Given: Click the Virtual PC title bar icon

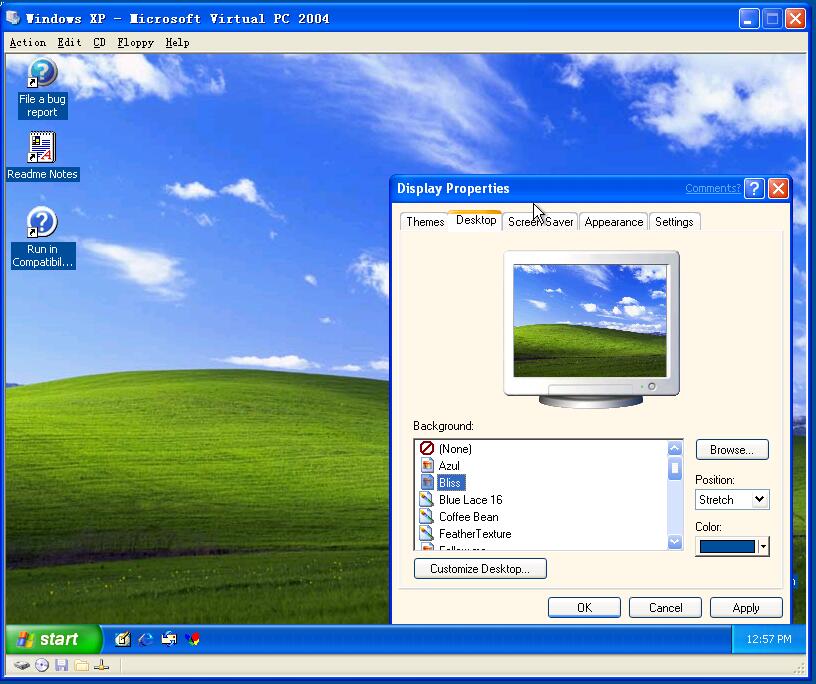Looking at the screenshot, I should click(13, 18).
